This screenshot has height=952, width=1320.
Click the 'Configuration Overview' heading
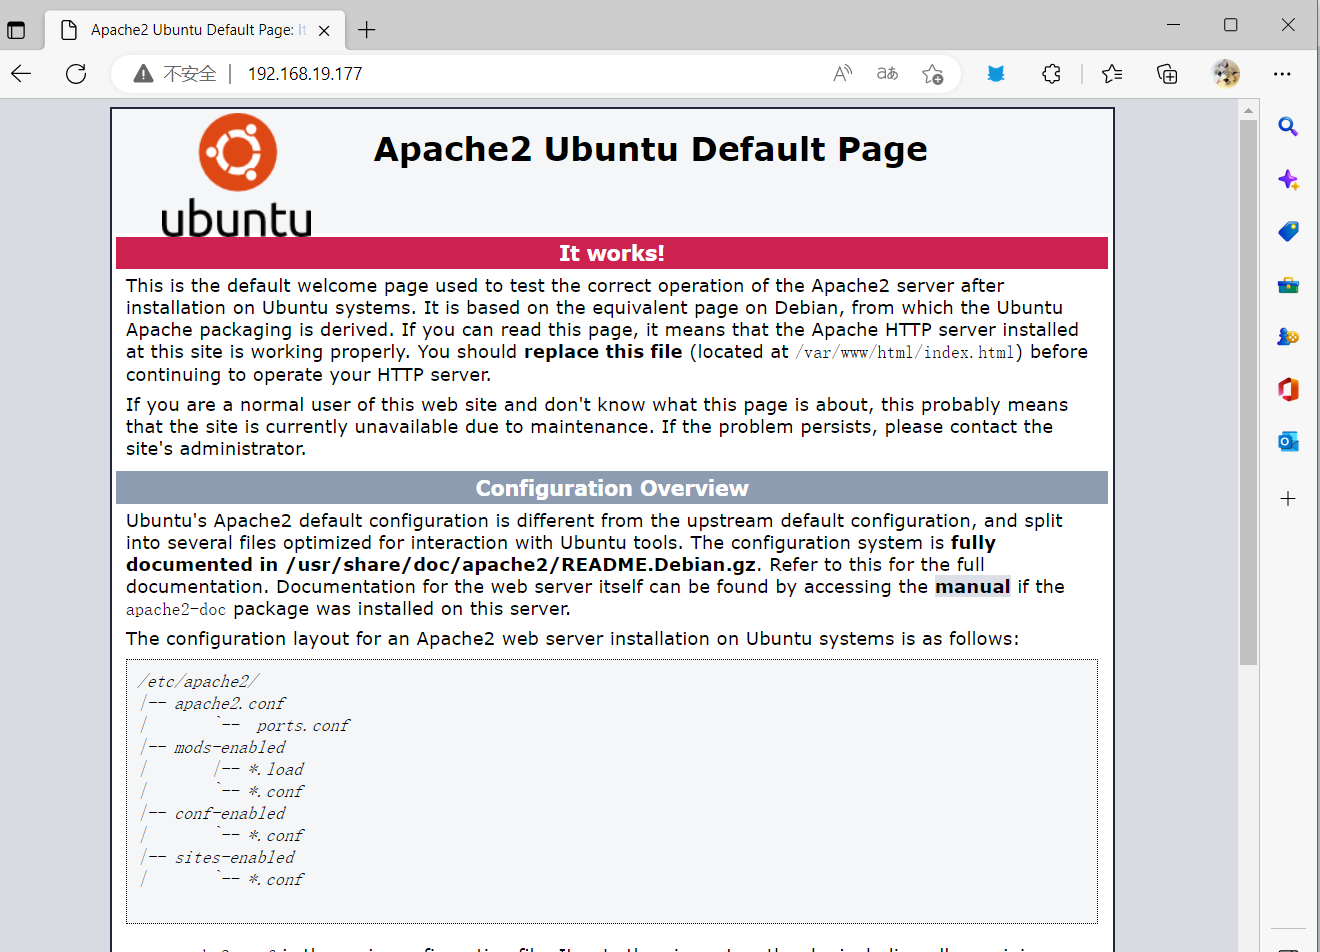click(612, 488)
